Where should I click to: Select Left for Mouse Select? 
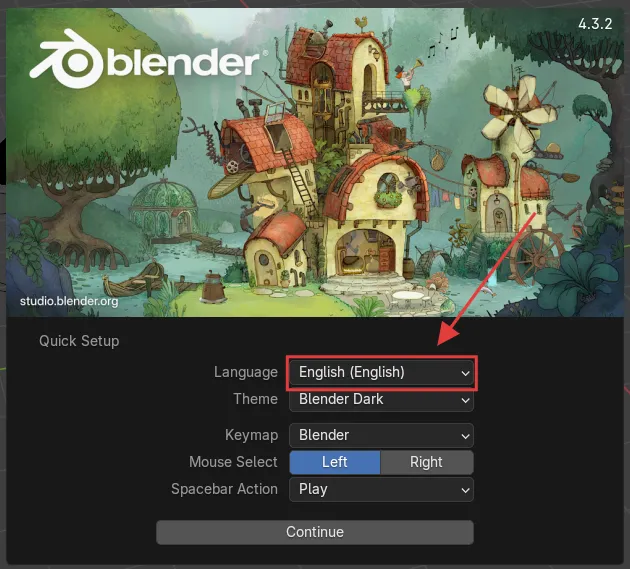[335, 462]
